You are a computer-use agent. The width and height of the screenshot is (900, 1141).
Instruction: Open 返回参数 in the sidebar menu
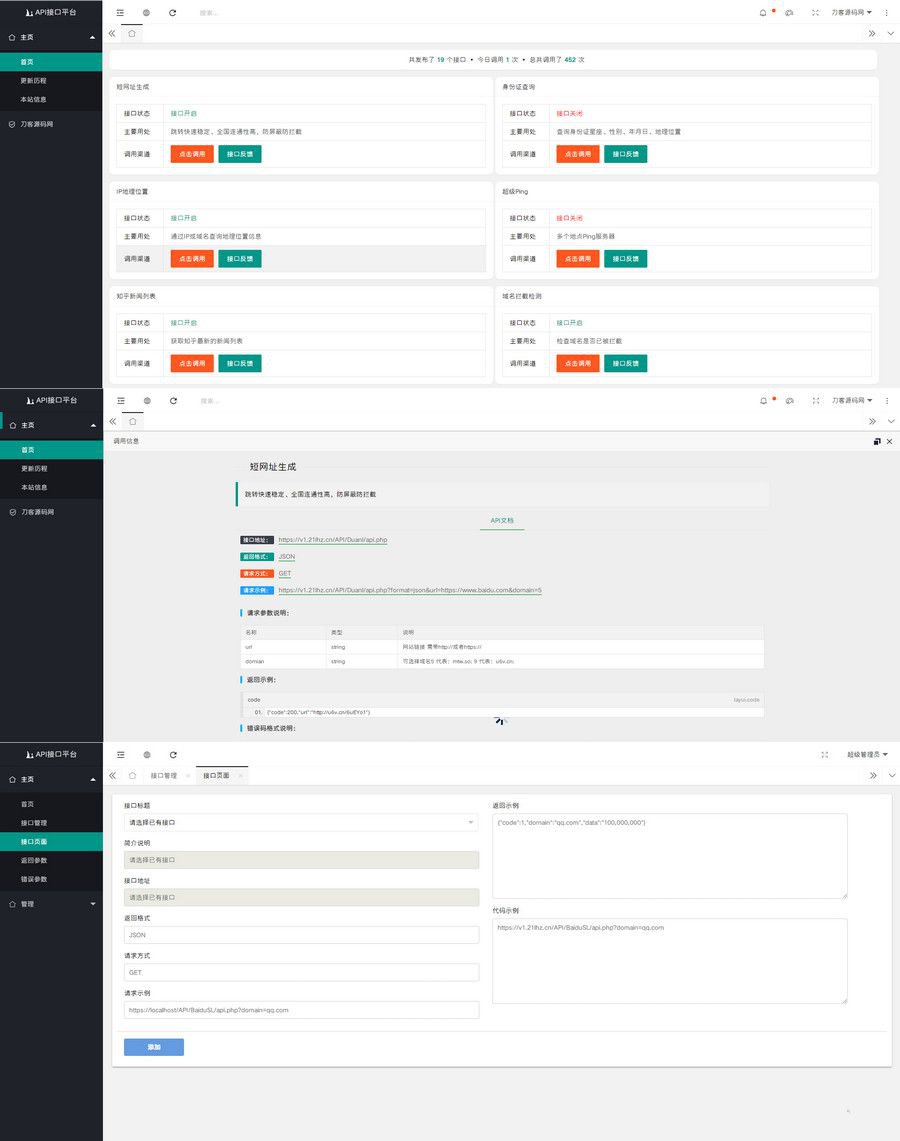(34, 860)
